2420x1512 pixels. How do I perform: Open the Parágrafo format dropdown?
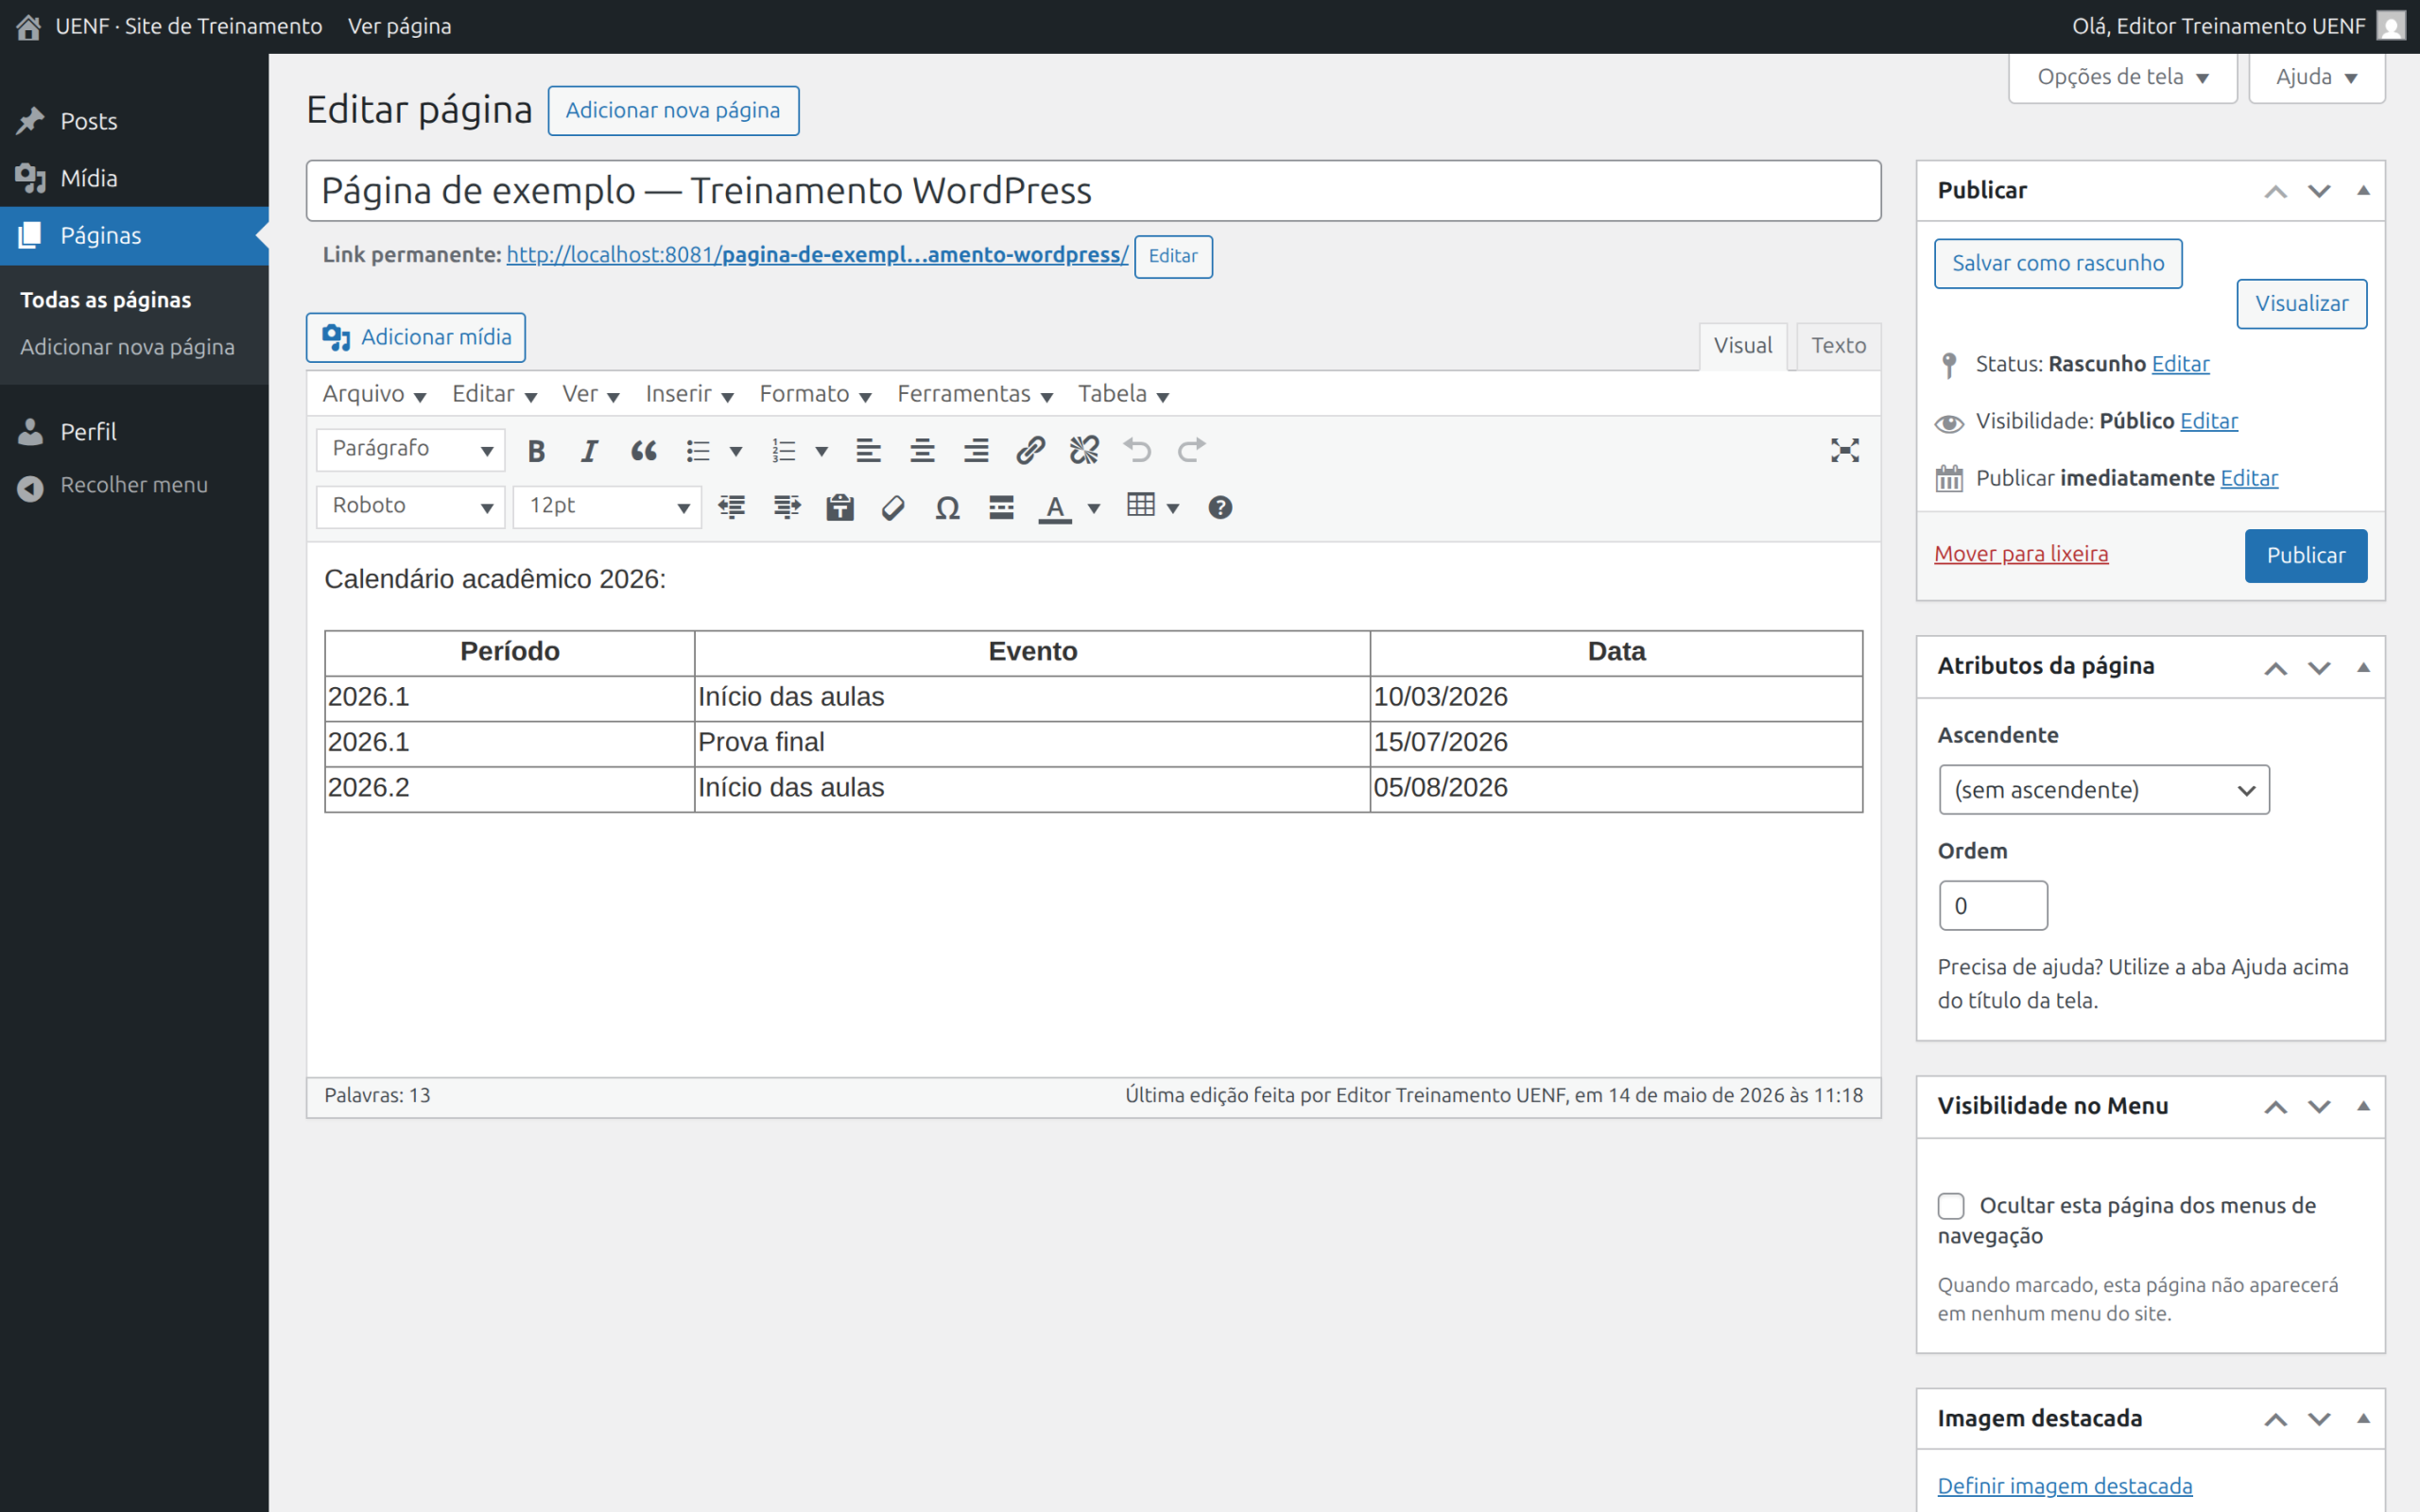coord(411,450)
